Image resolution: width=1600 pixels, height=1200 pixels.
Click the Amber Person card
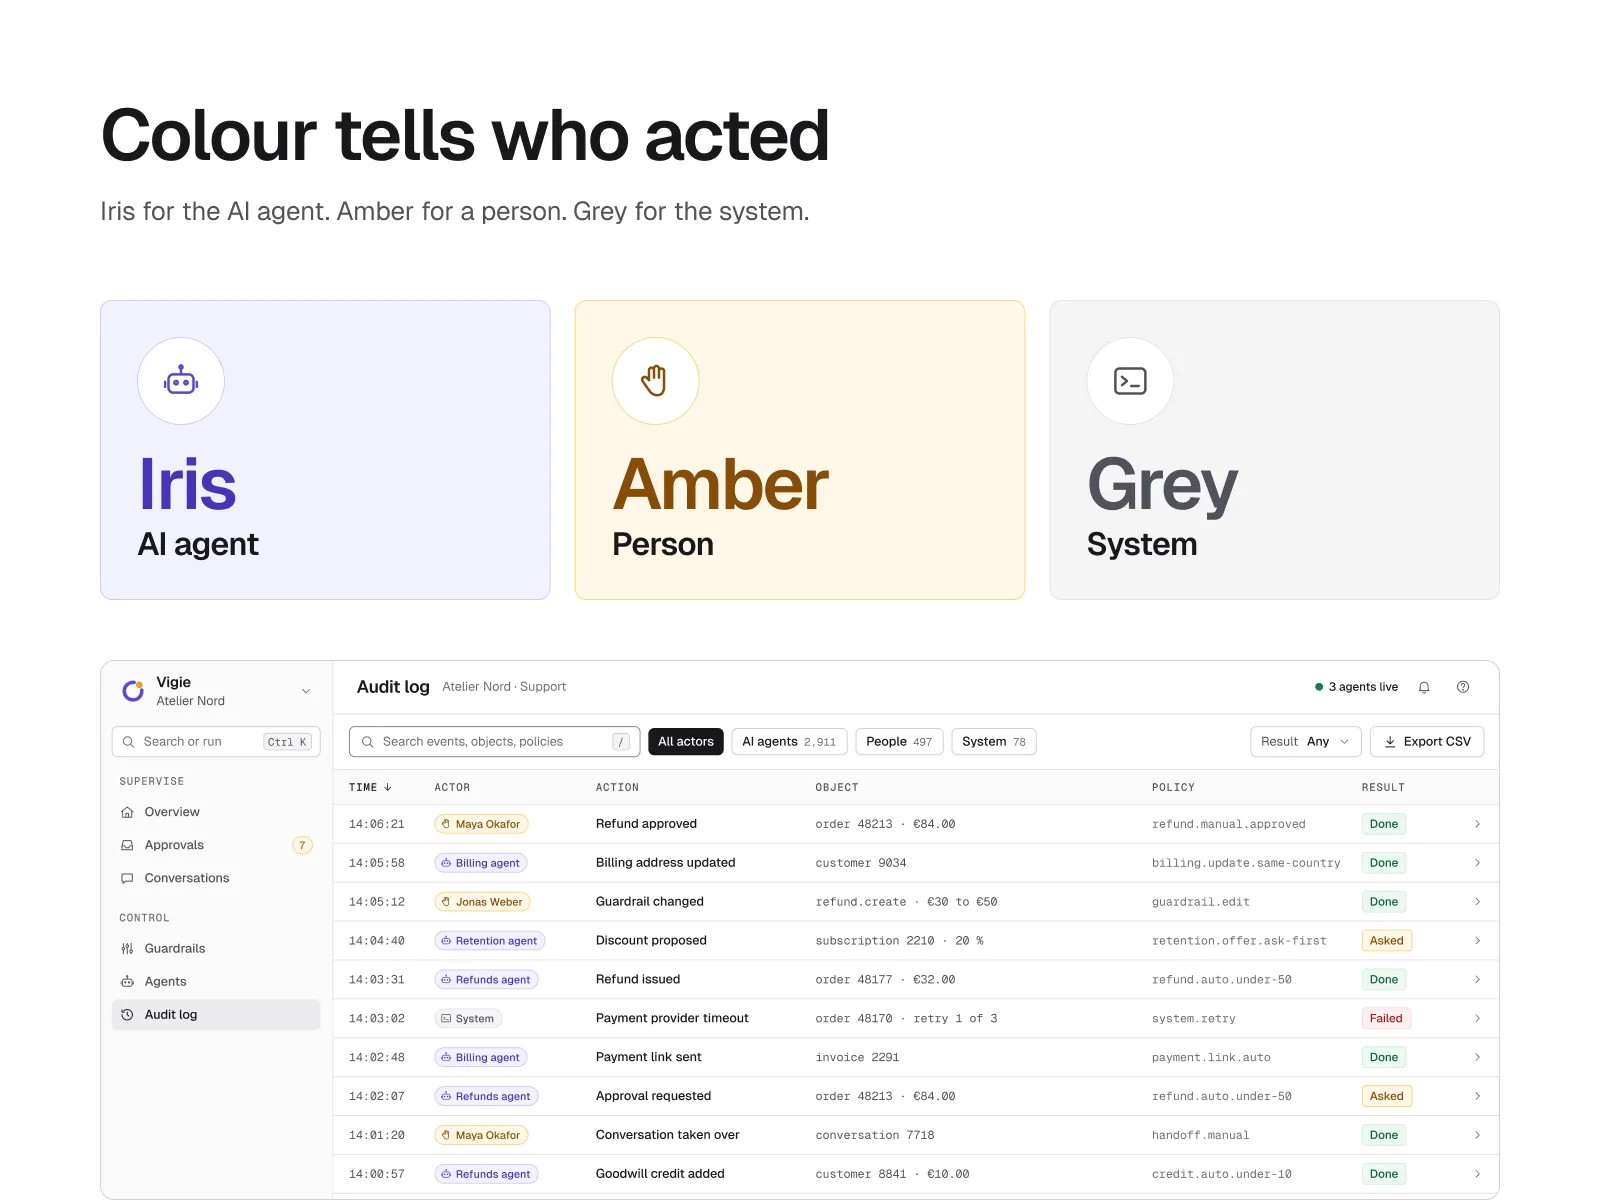pyautogui.click(x=800, y=450)
